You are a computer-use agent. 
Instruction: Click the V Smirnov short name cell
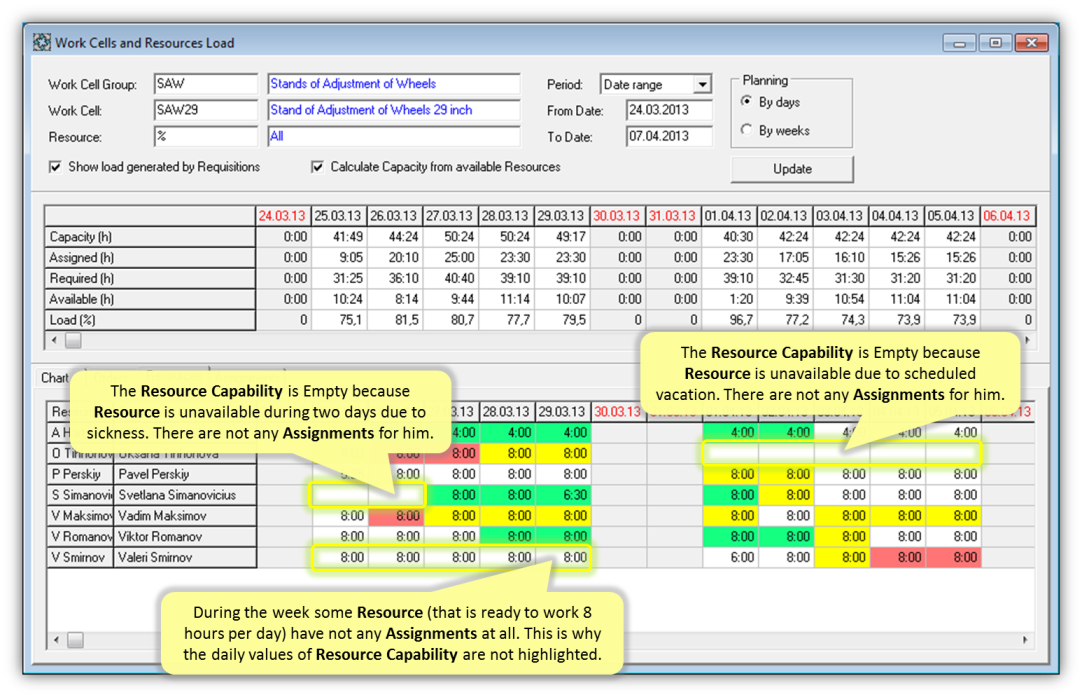pyautogui.click(x=80, y=557)
